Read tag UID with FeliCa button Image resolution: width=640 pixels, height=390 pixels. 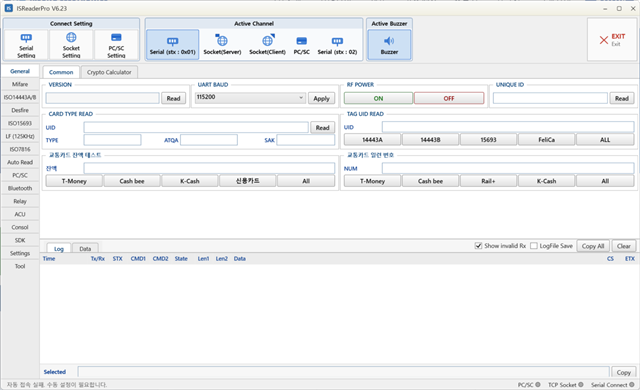[547, 140]
